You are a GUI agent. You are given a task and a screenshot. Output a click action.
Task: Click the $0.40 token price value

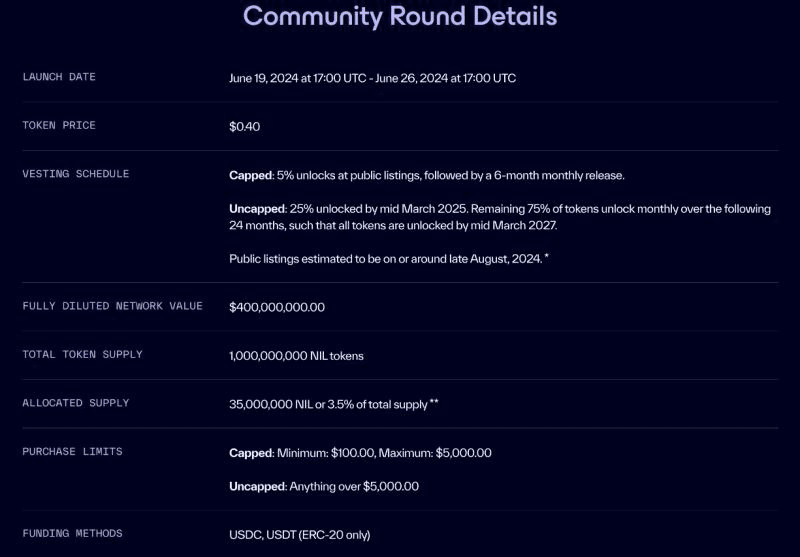[x=244, y=126]
